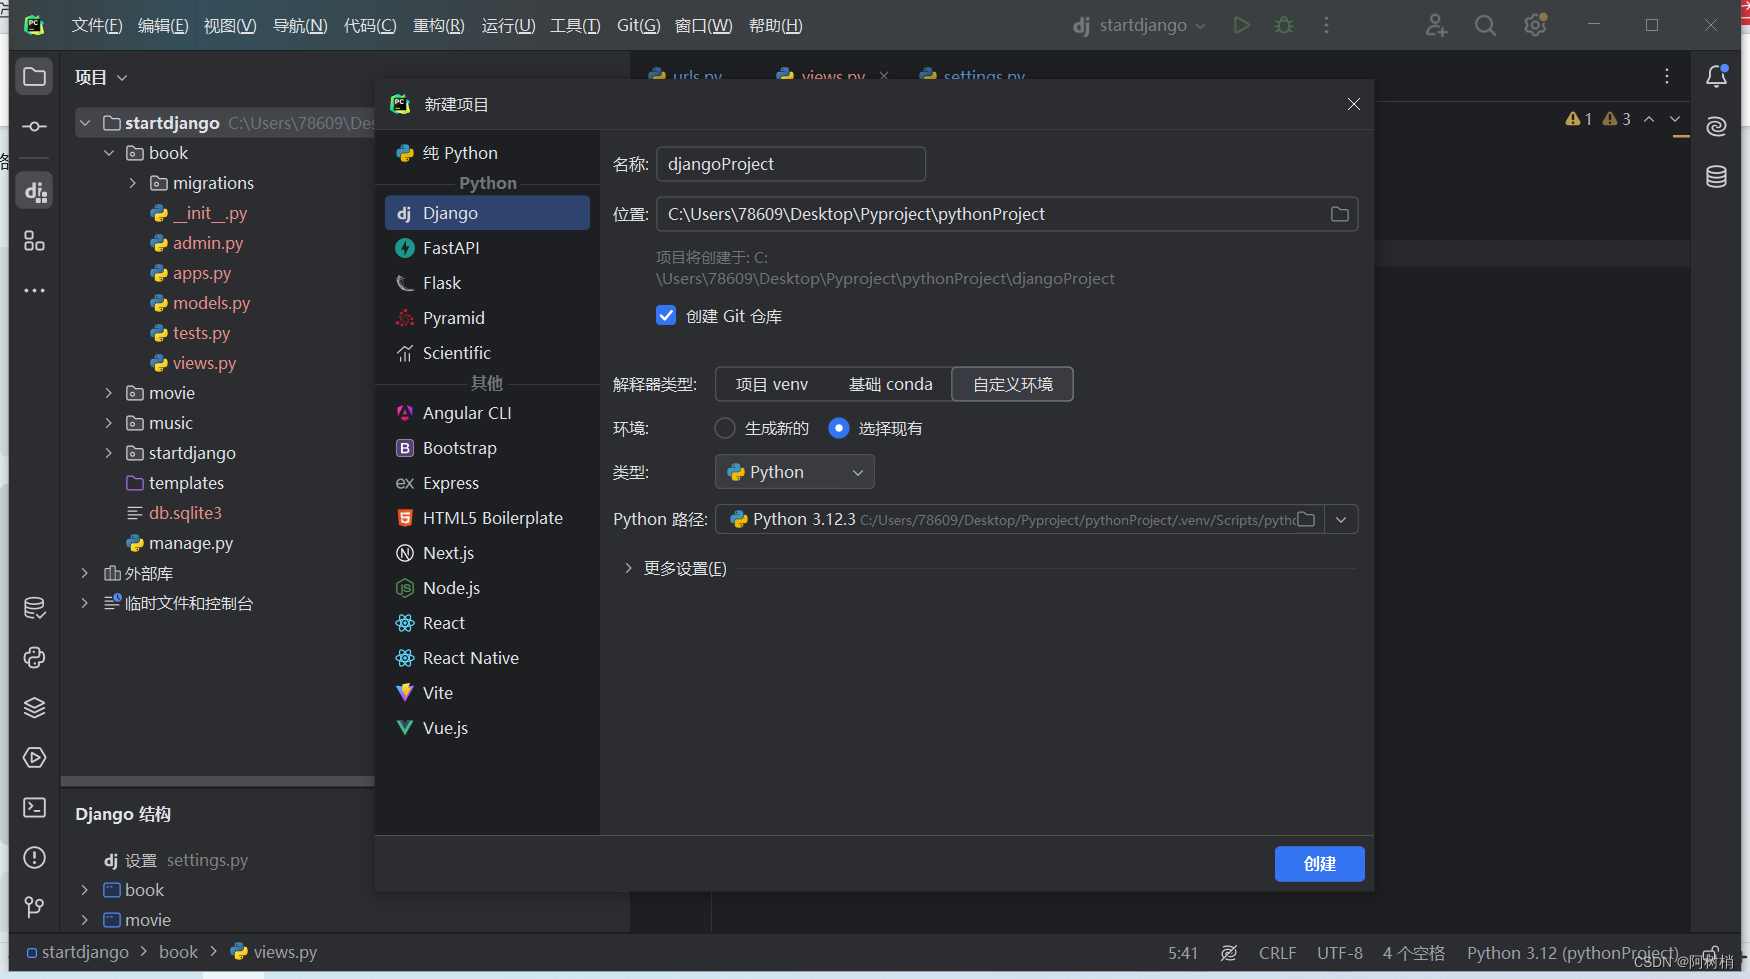Open models.py in project tree

[211, 303]
